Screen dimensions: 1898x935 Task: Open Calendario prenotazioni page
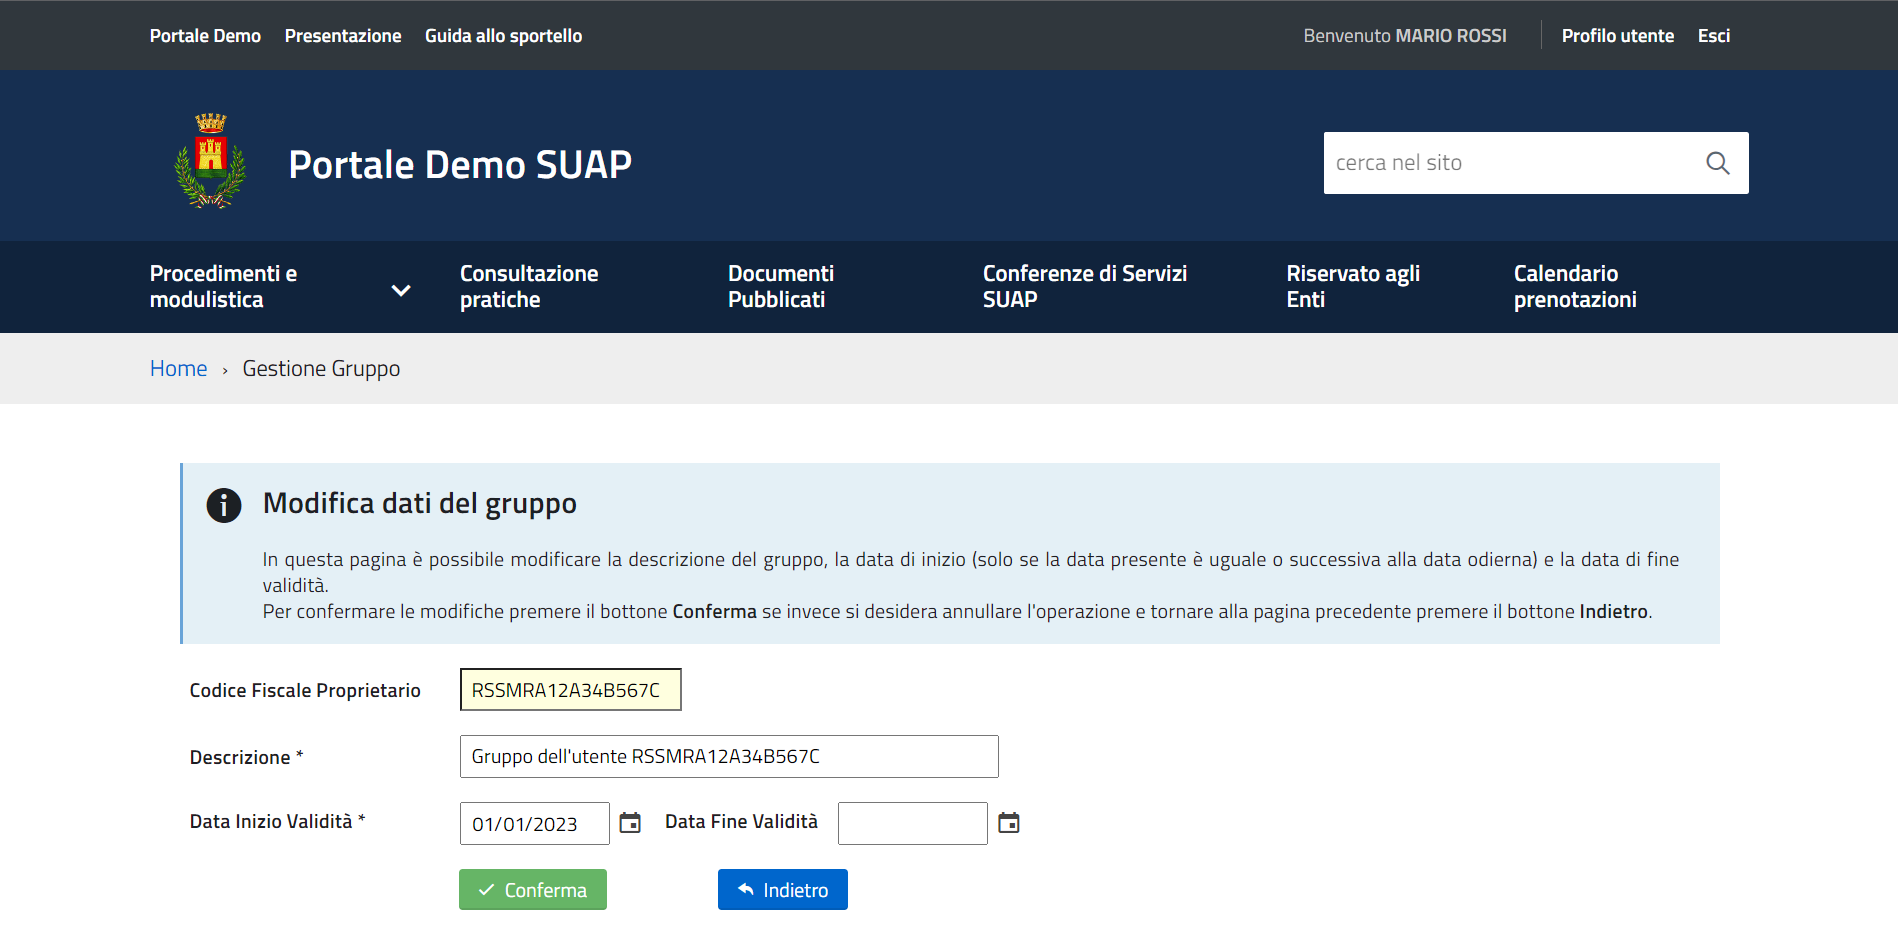(x=1574, y=287)
